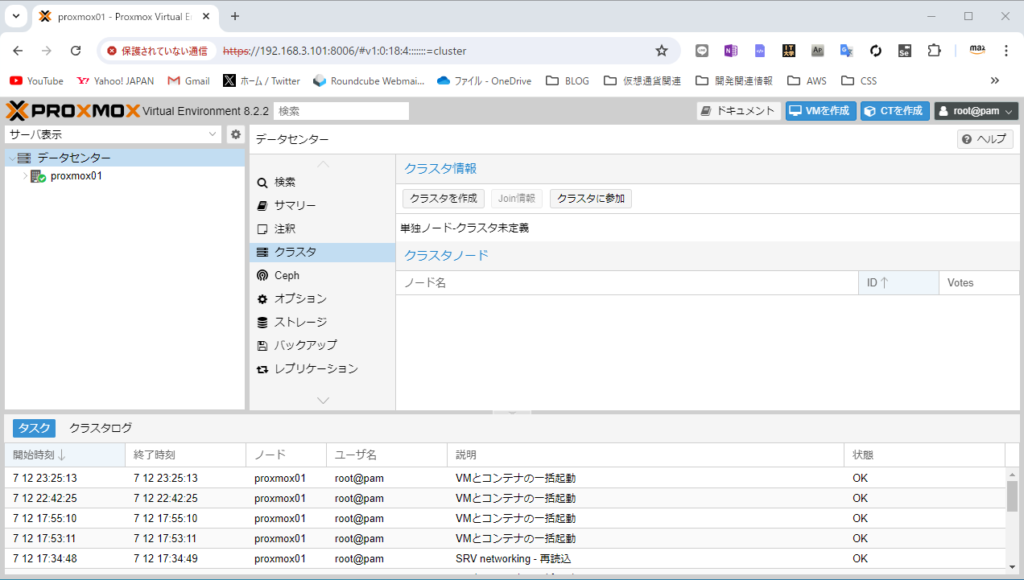Open the サーバ表示 view dropdown
The image size is (1024, 580).
pyautogui.click(x=113, y=135)
